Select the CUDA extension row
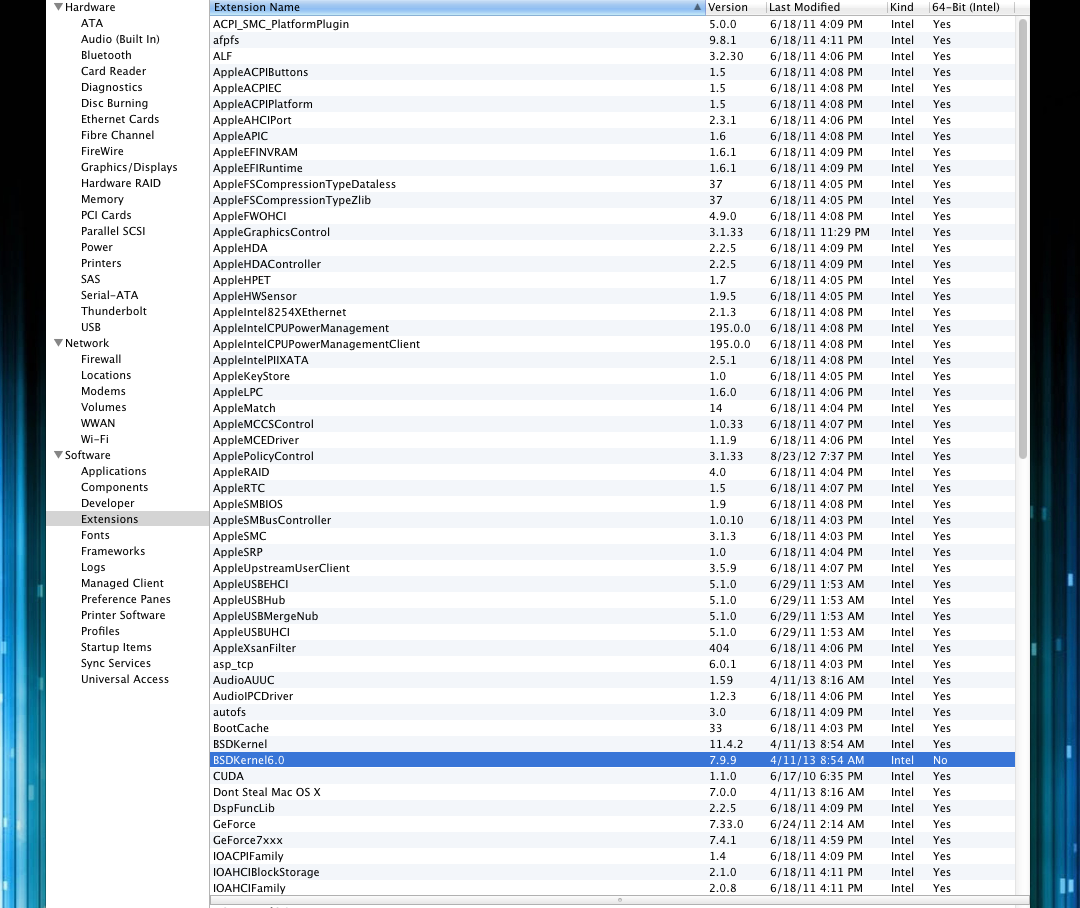Image resolution: width=1080 pixels, height=908 pixels. tap(612, 776)
